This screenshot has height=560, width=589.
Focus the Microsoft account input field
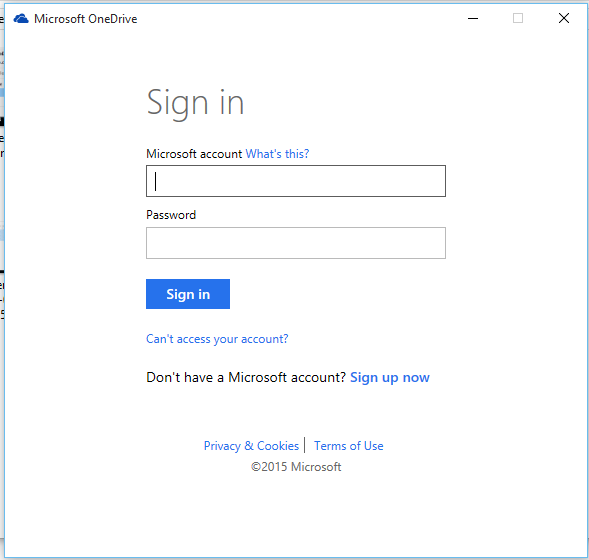pos(296,181)
